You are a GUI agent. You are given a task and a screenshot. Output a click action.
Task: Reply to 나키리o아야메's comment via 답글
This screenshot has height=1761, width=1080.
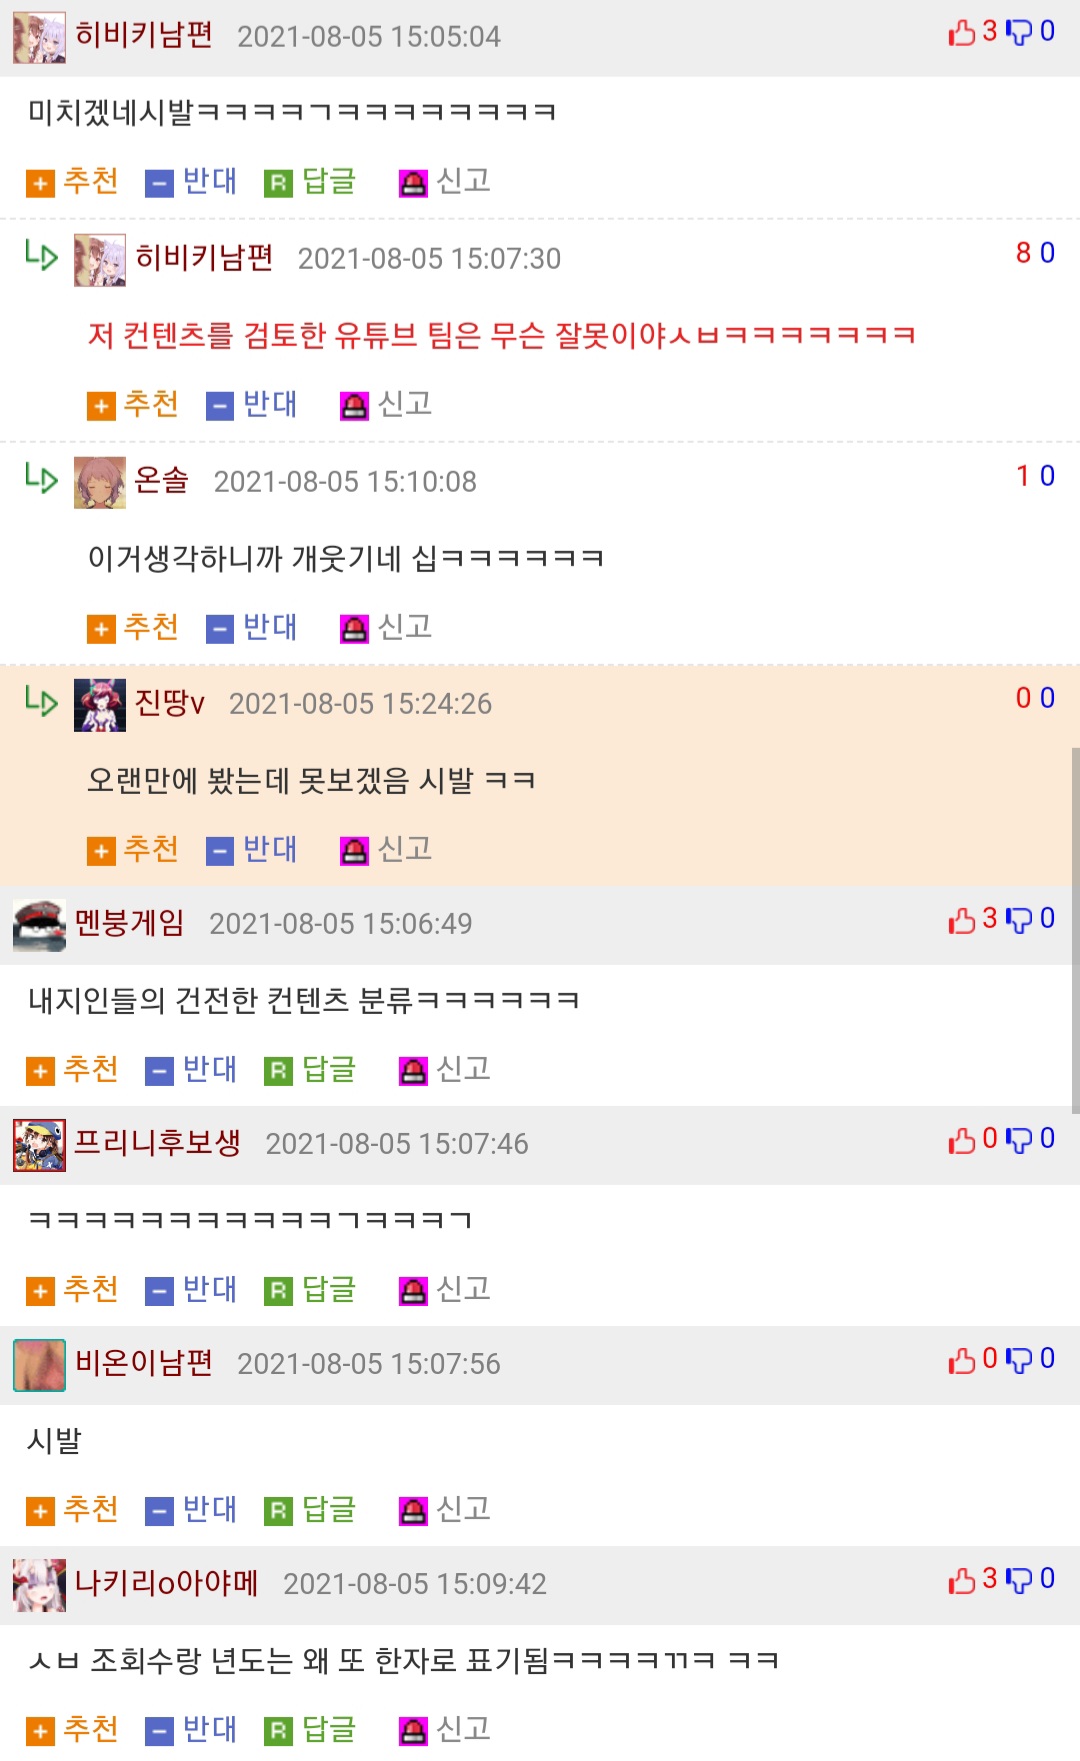[310, 1729]
